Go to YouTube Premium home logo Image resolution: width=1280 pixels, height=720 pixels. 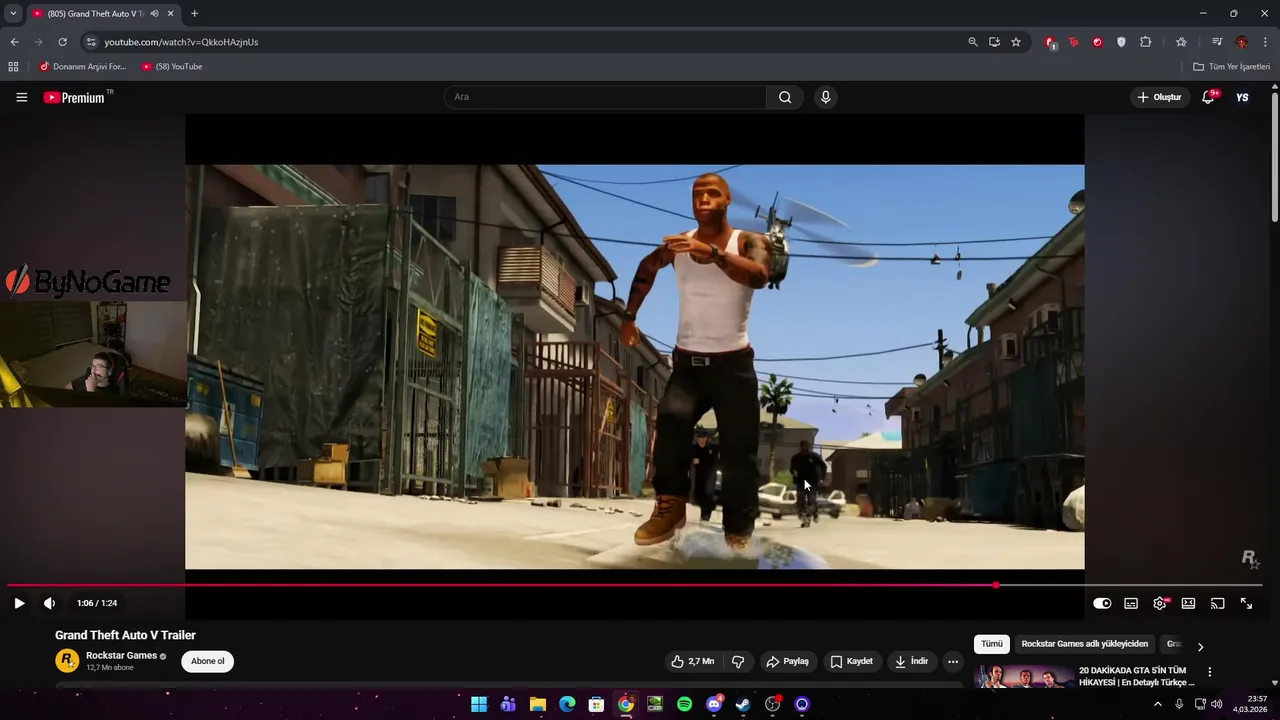pyautogui.click(x=78, y=97)
